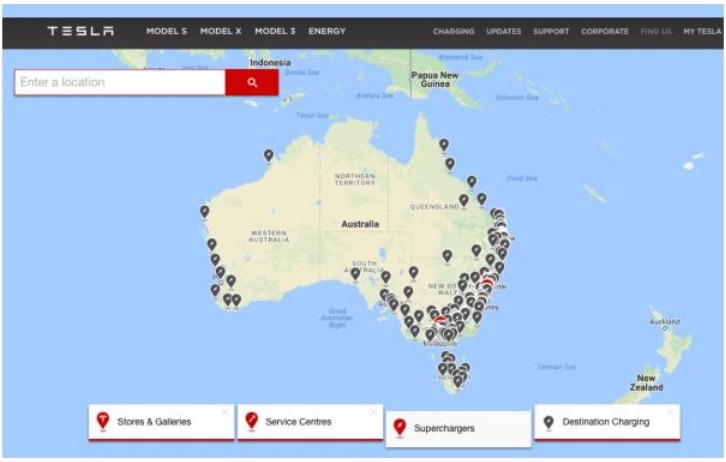The width and height of the screenshot is (726, 462).
Task: Click the Auckland city label
Action: click(664, 321)
